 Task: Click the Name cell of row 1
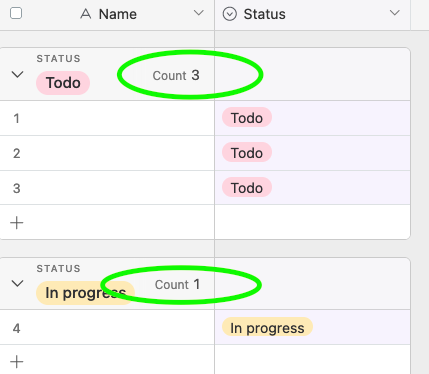[107, 118]
